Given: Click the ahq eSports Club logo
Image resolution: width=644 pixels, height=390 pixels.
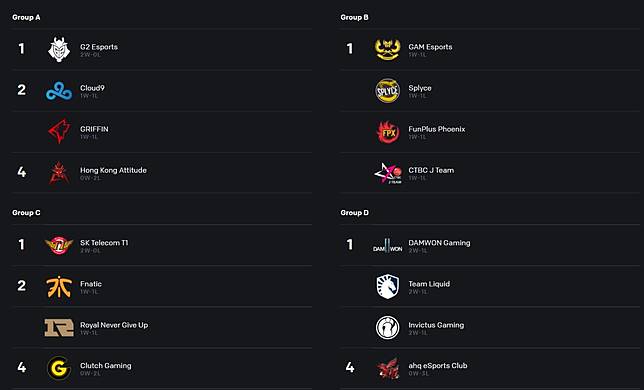Looking at the screenshot, I should (388, 368).
